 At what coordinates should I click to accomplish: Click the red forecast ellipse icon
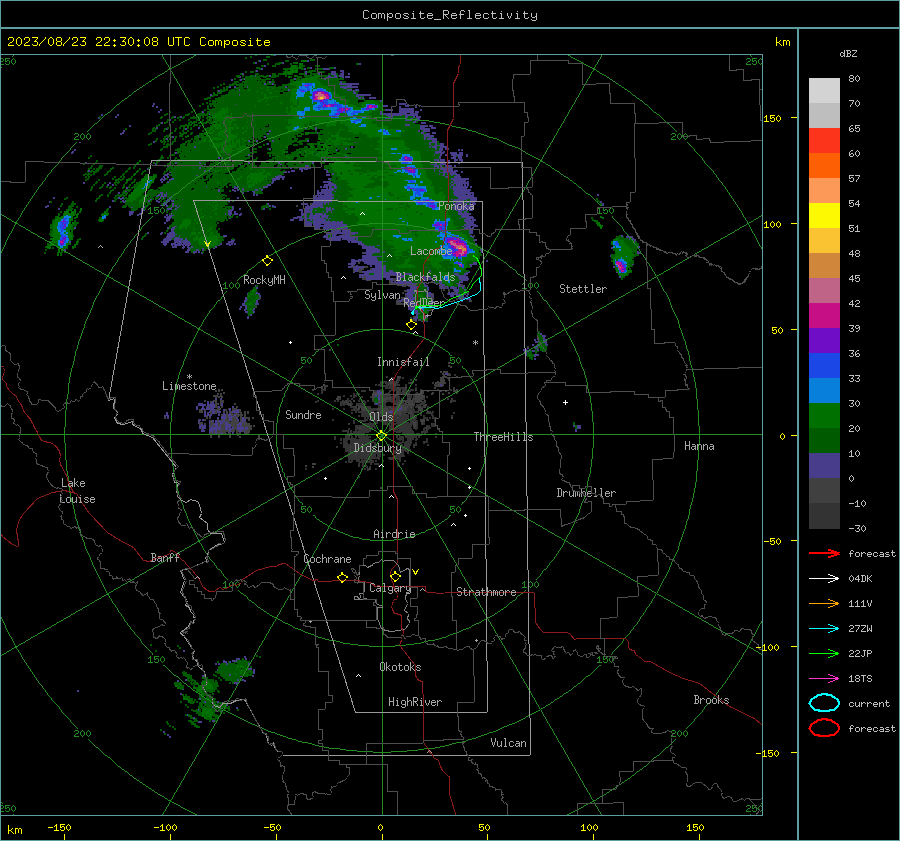pos(824,728)
